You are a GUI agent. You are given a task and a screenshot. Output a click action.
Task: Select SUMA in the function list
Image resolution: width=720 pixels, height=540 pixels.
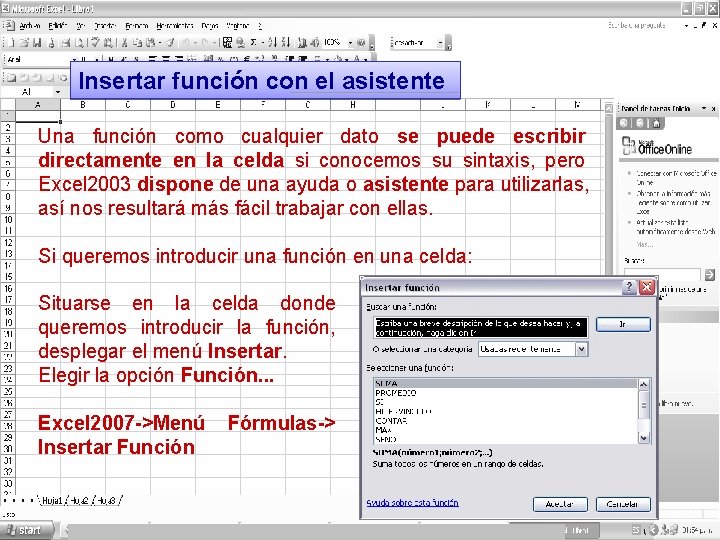505,383
